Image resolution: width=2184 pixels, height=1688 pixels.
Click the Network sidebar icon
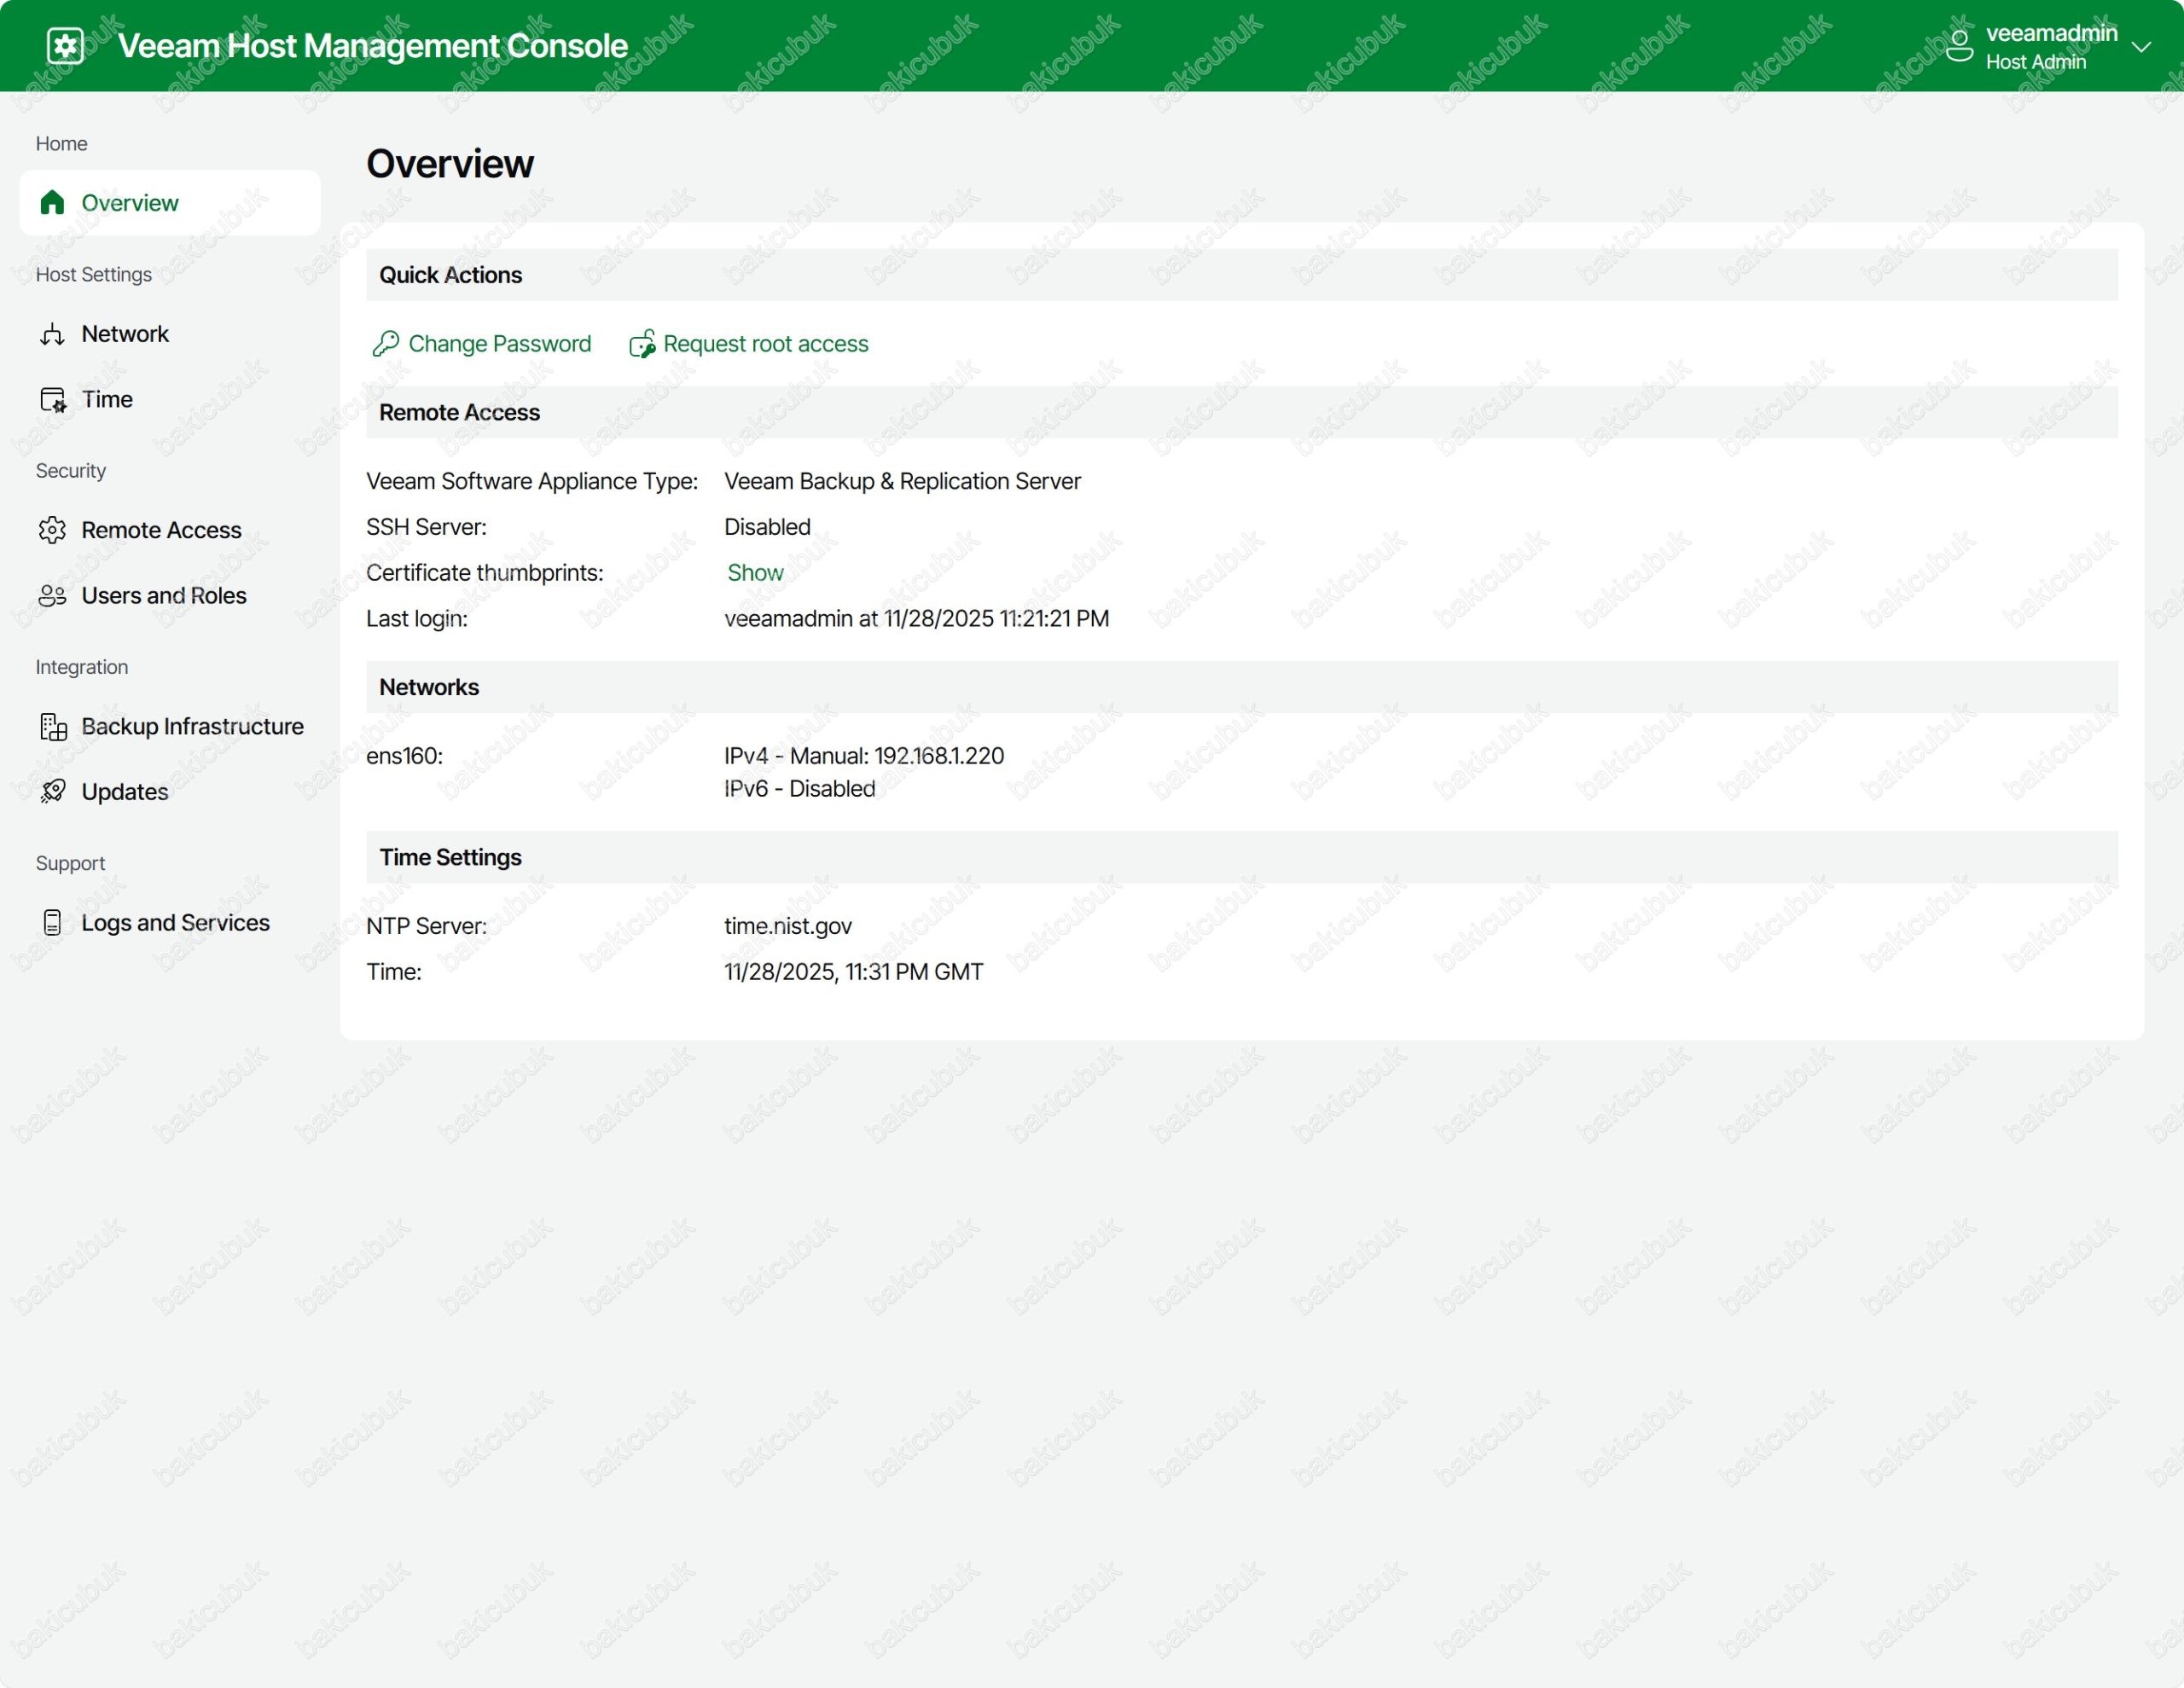click(52, 334)
